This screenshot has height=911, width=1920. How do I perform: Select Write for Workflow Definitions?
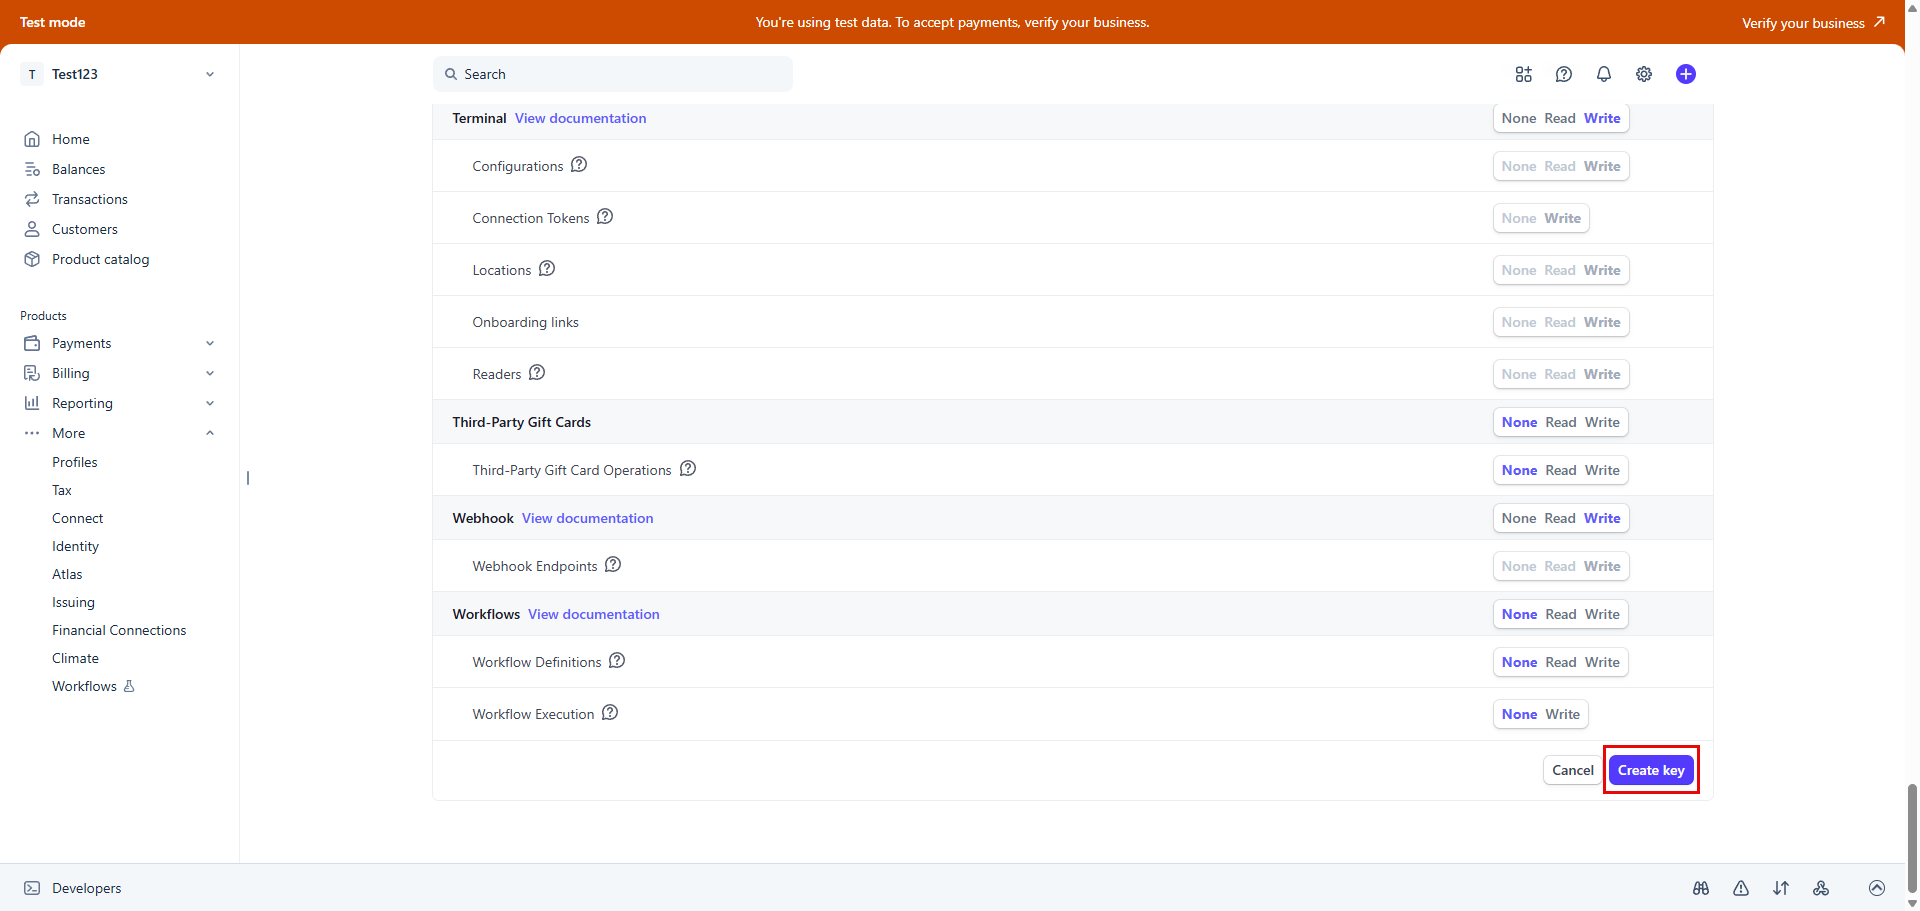click(1602, 662)
